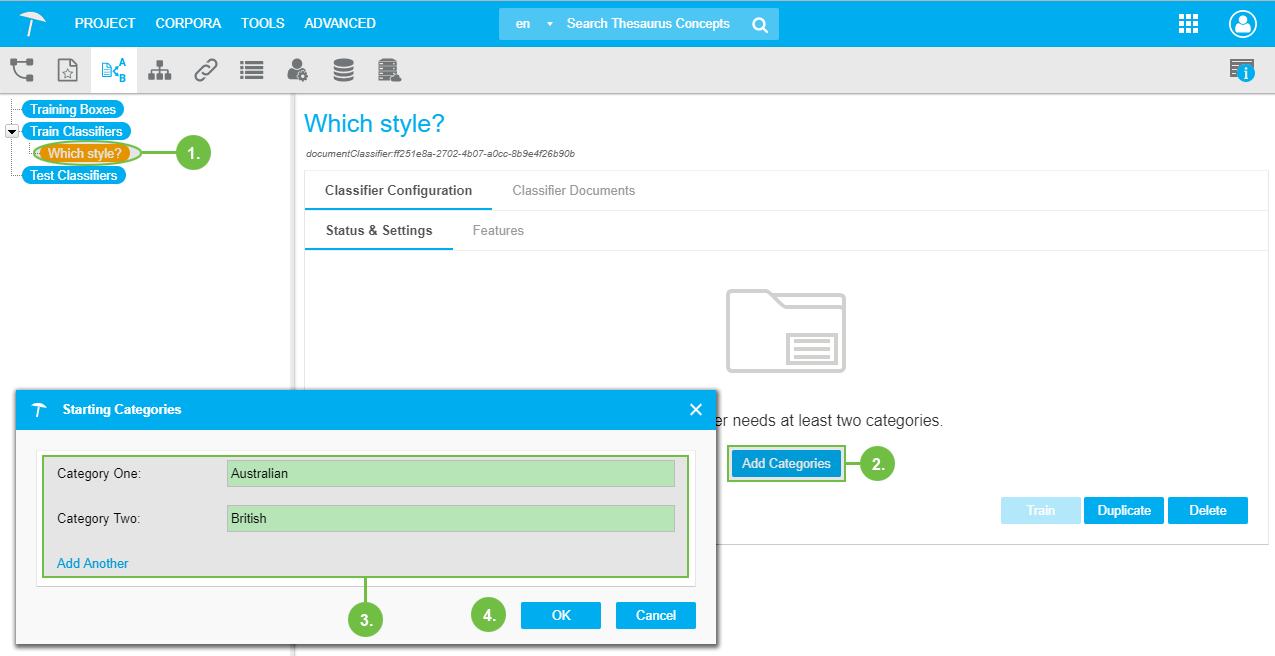
Task: Switch to the Features sub-tab
Action: coord(498,230)
